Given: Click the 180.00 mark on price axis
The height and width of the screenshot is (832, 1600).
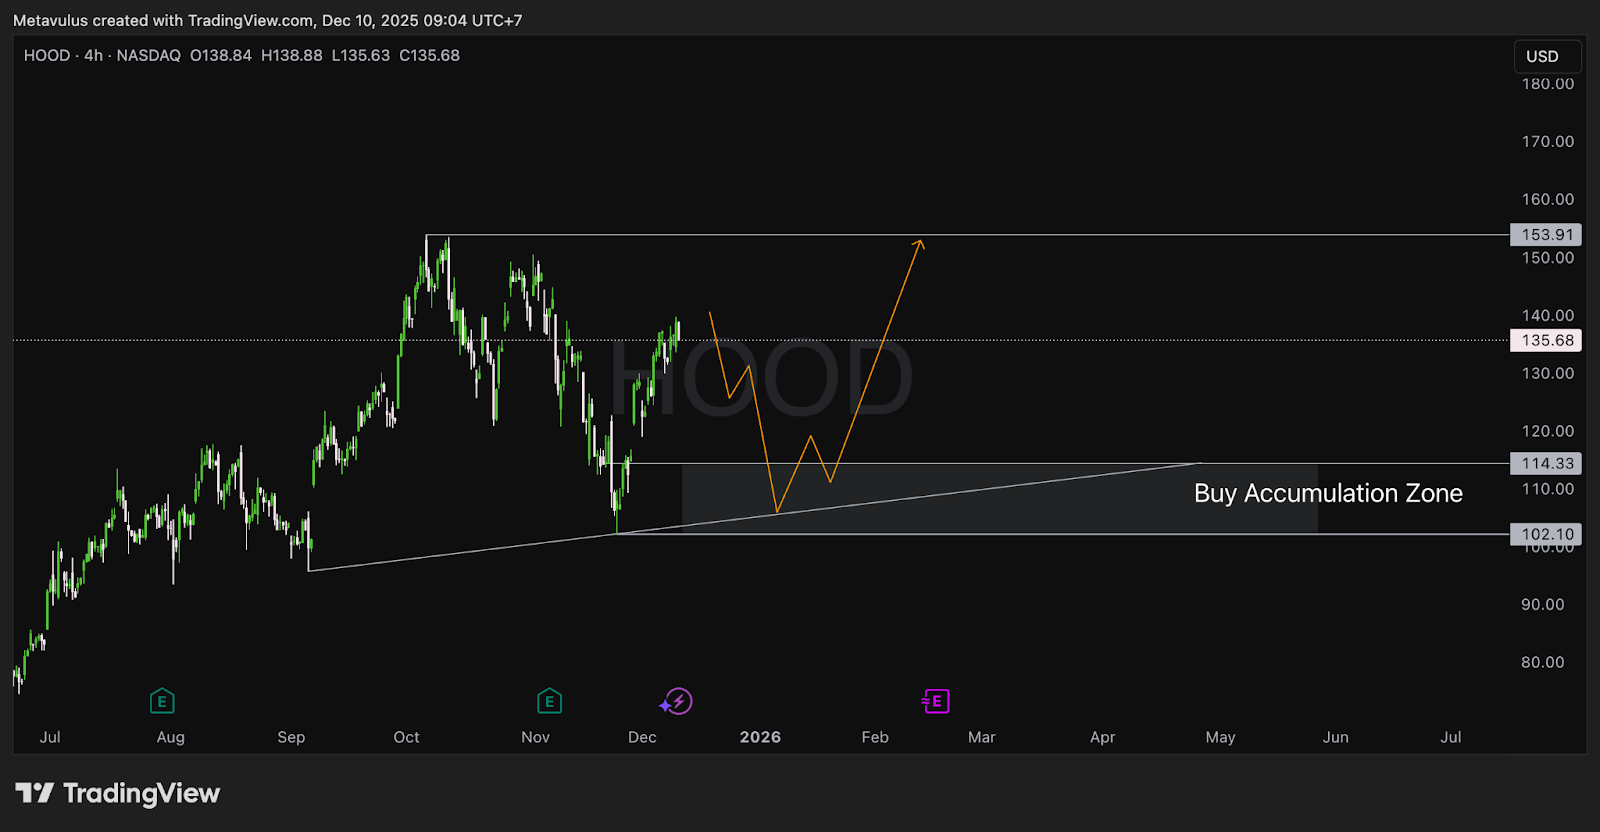Looking at the screenshot, I should [x=1547, y=84].
